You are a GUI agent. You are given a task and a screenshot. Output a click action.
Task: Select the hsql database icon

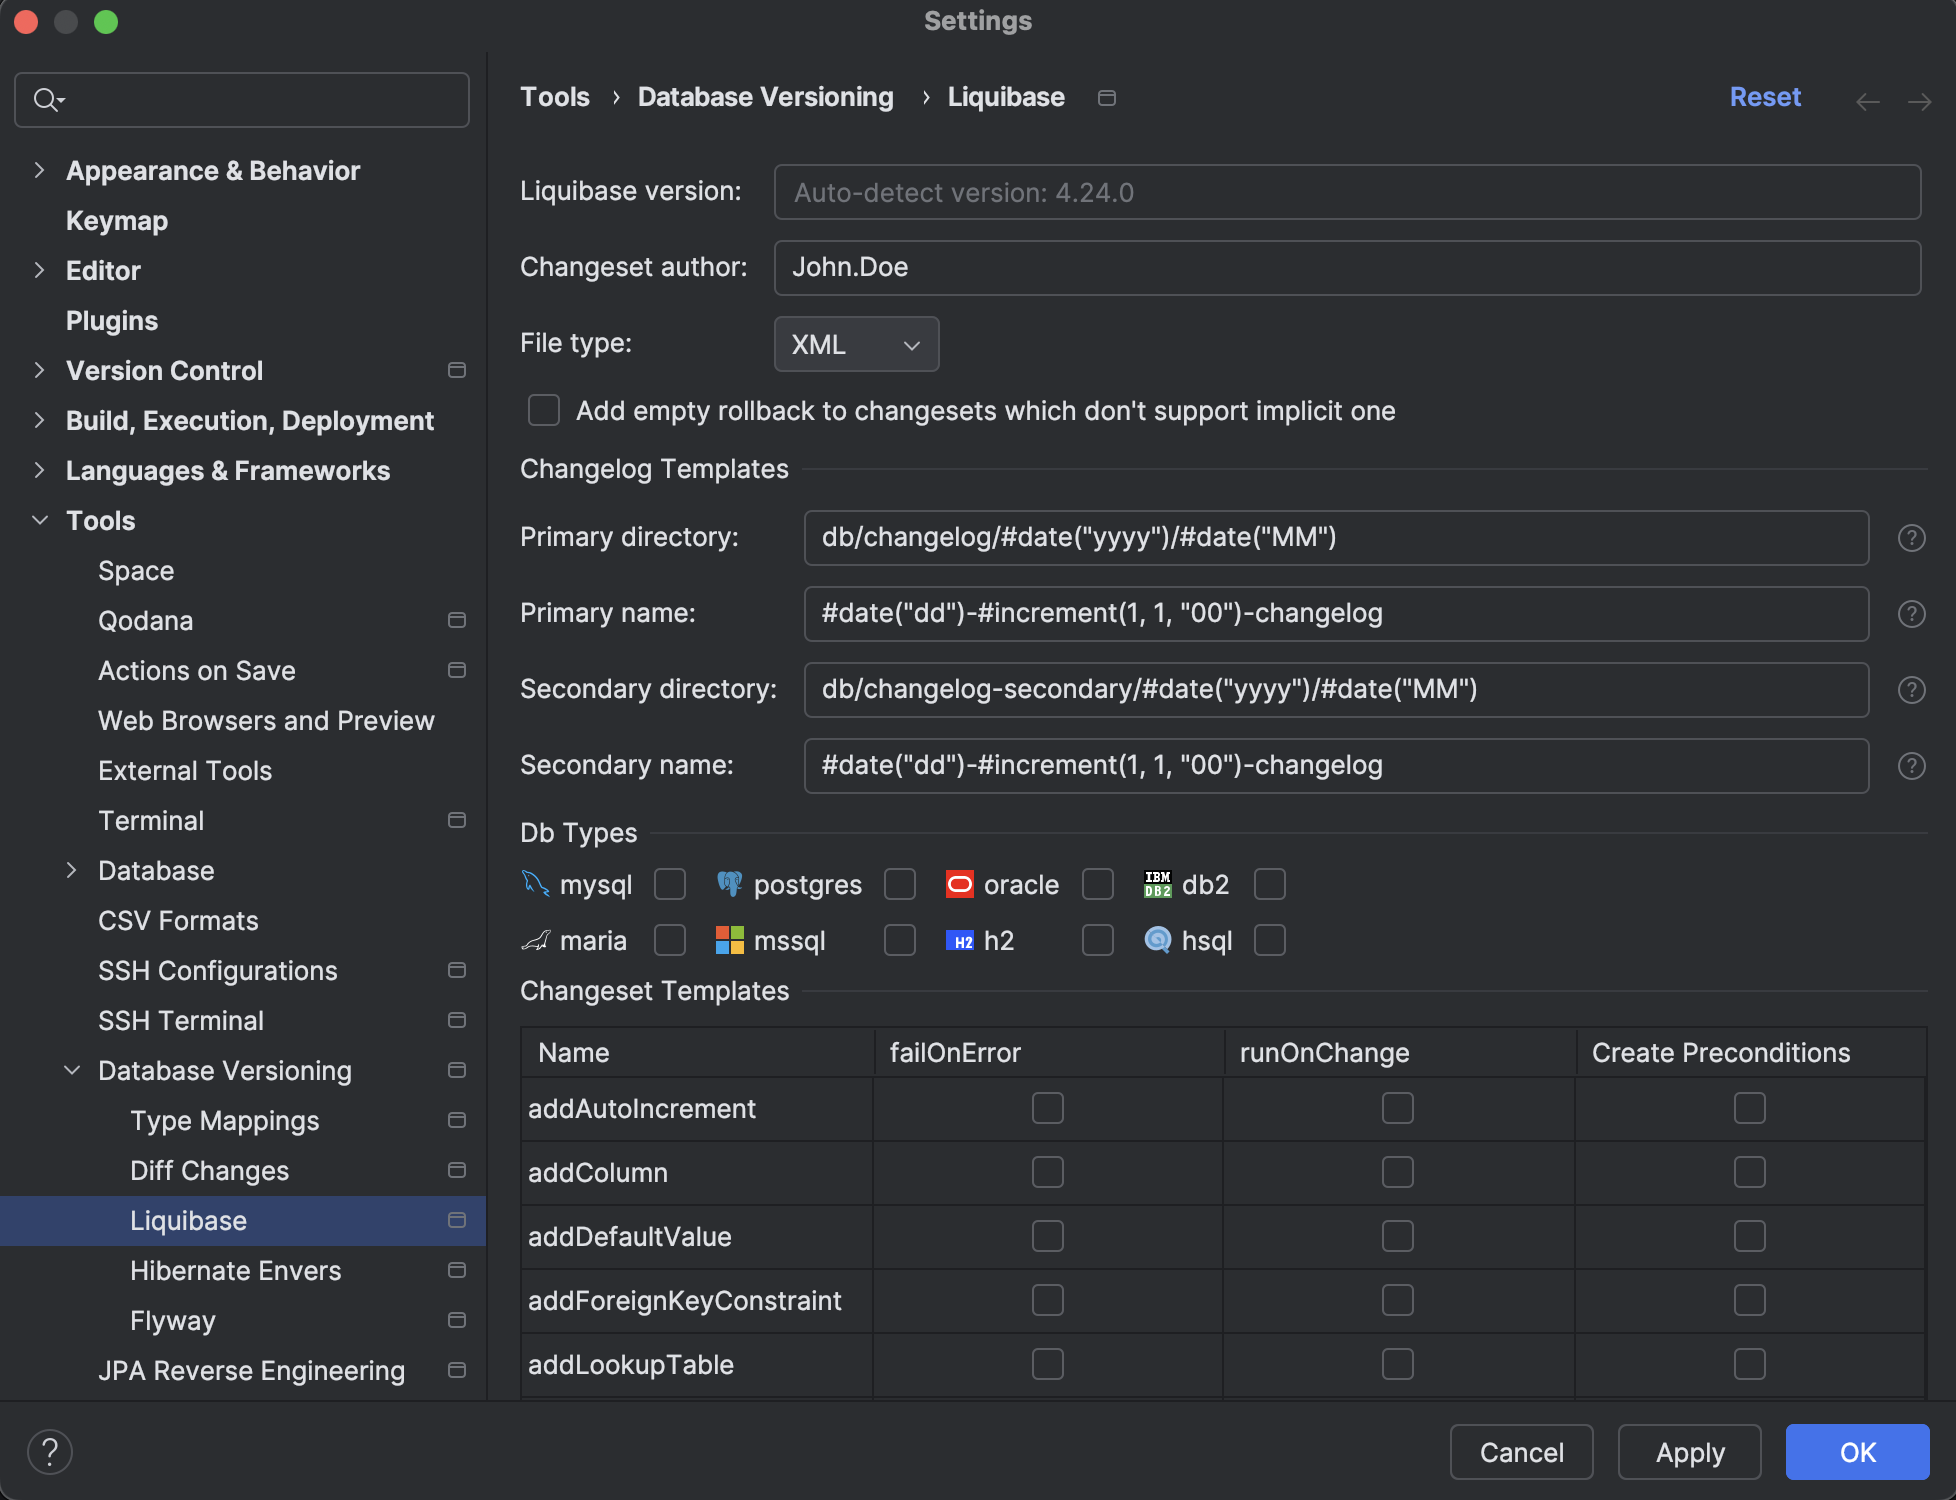point(1156,940)
